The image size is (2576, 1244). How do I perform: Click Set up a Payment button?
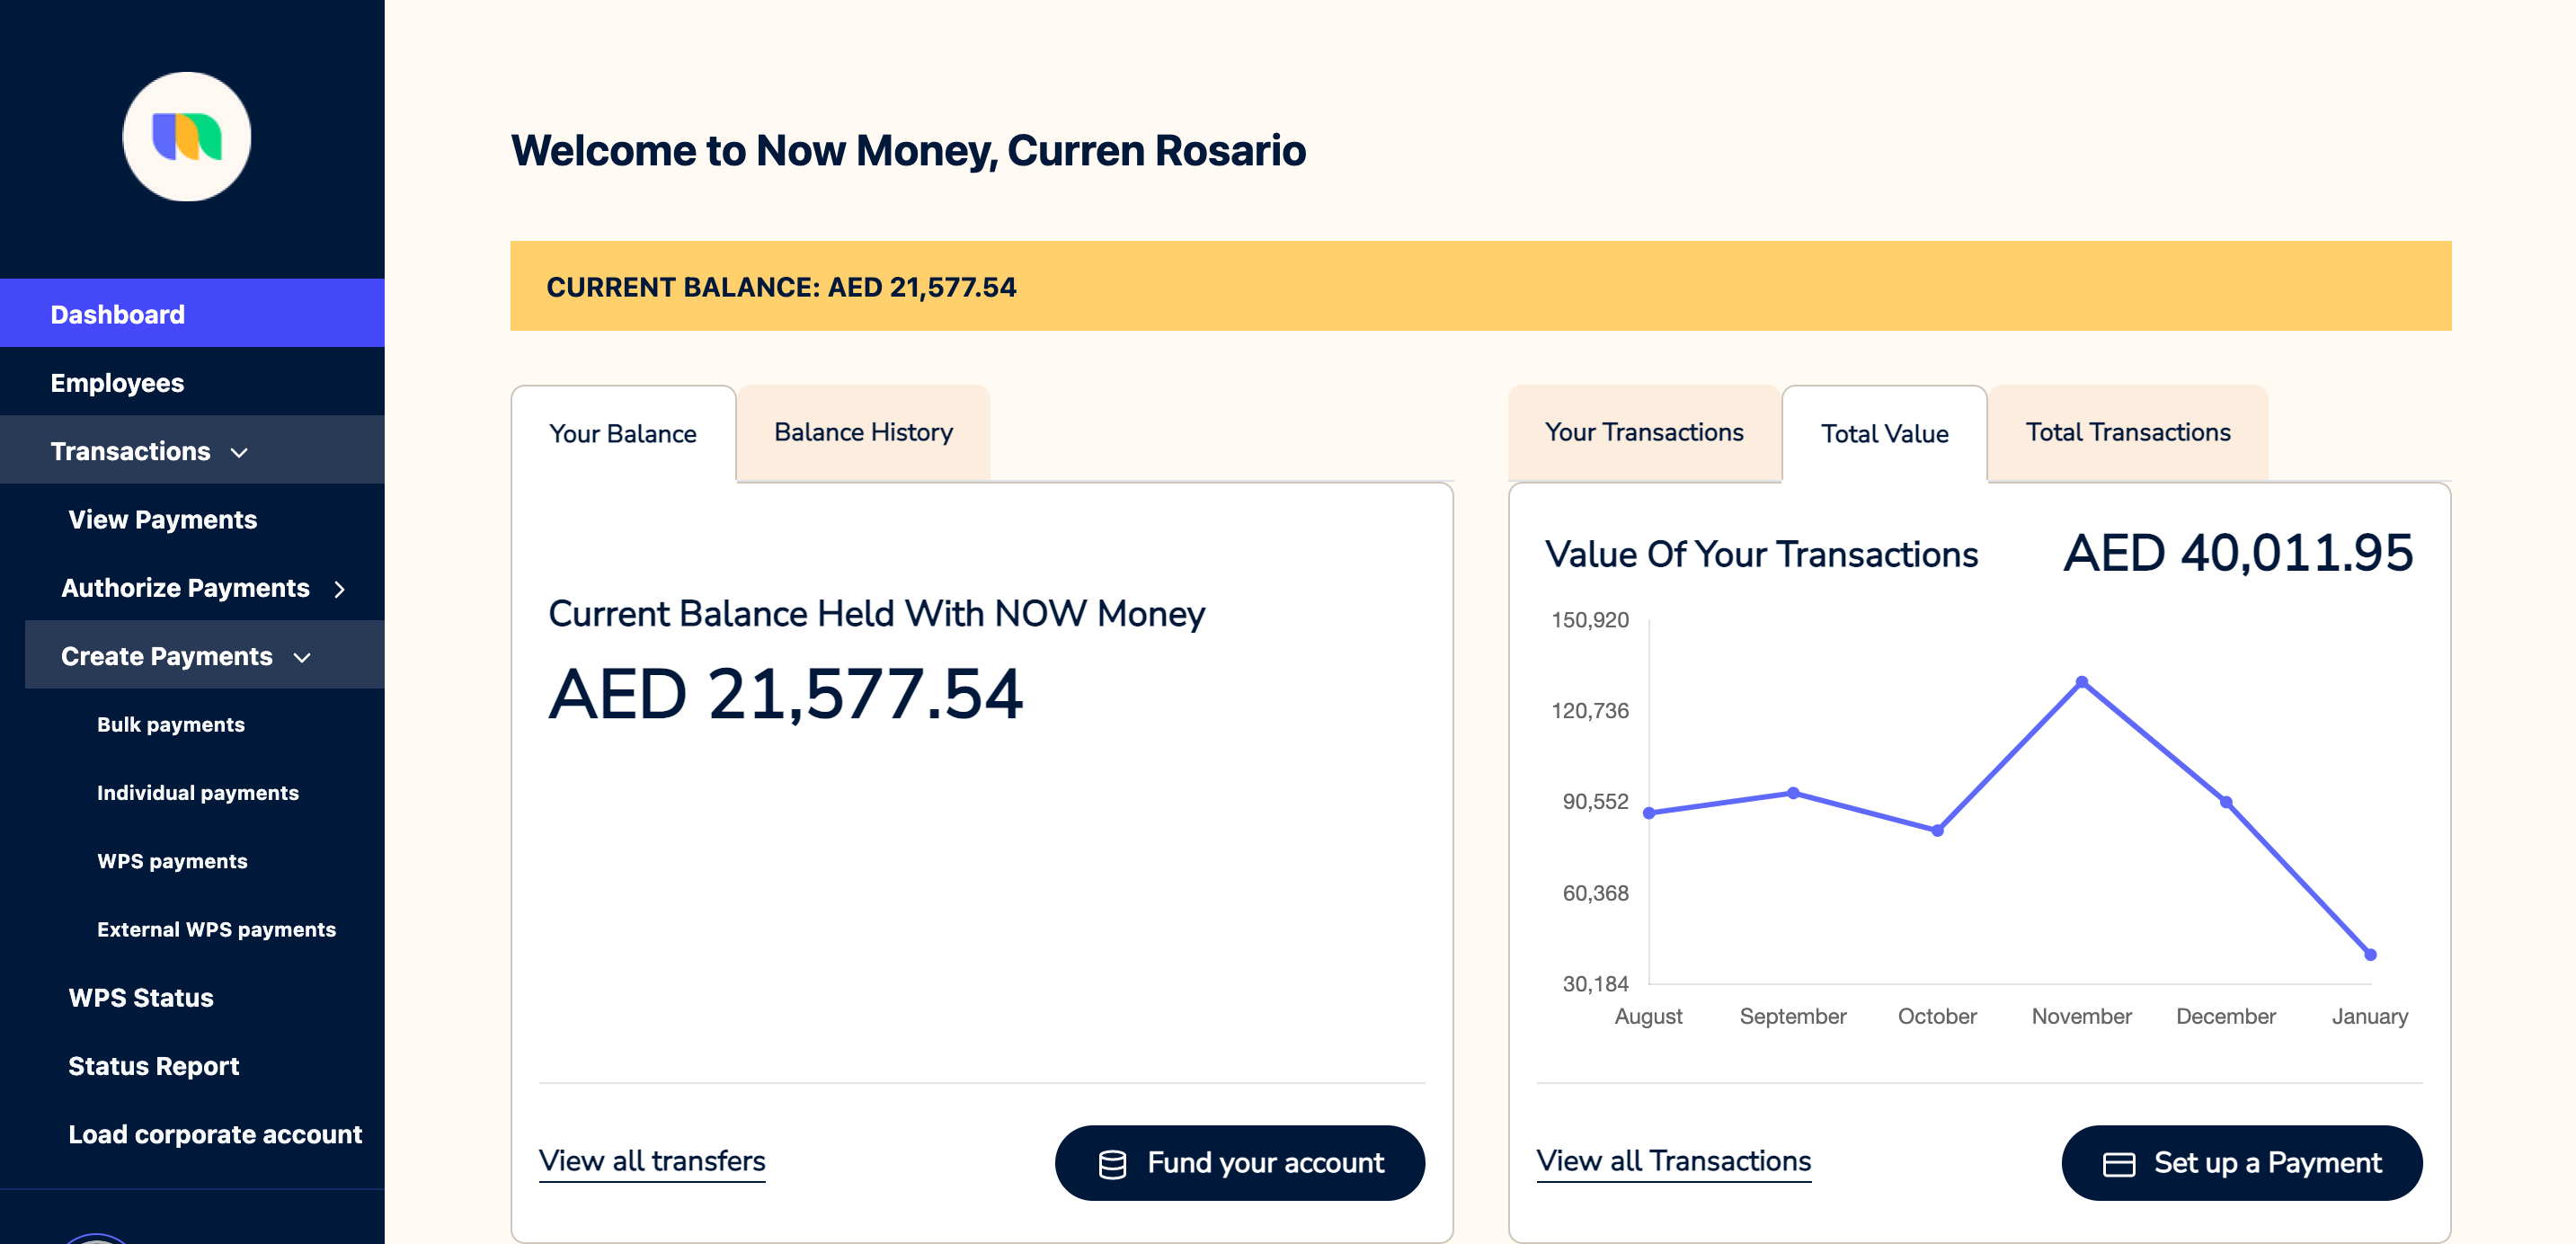(x=2242, y=1163)
